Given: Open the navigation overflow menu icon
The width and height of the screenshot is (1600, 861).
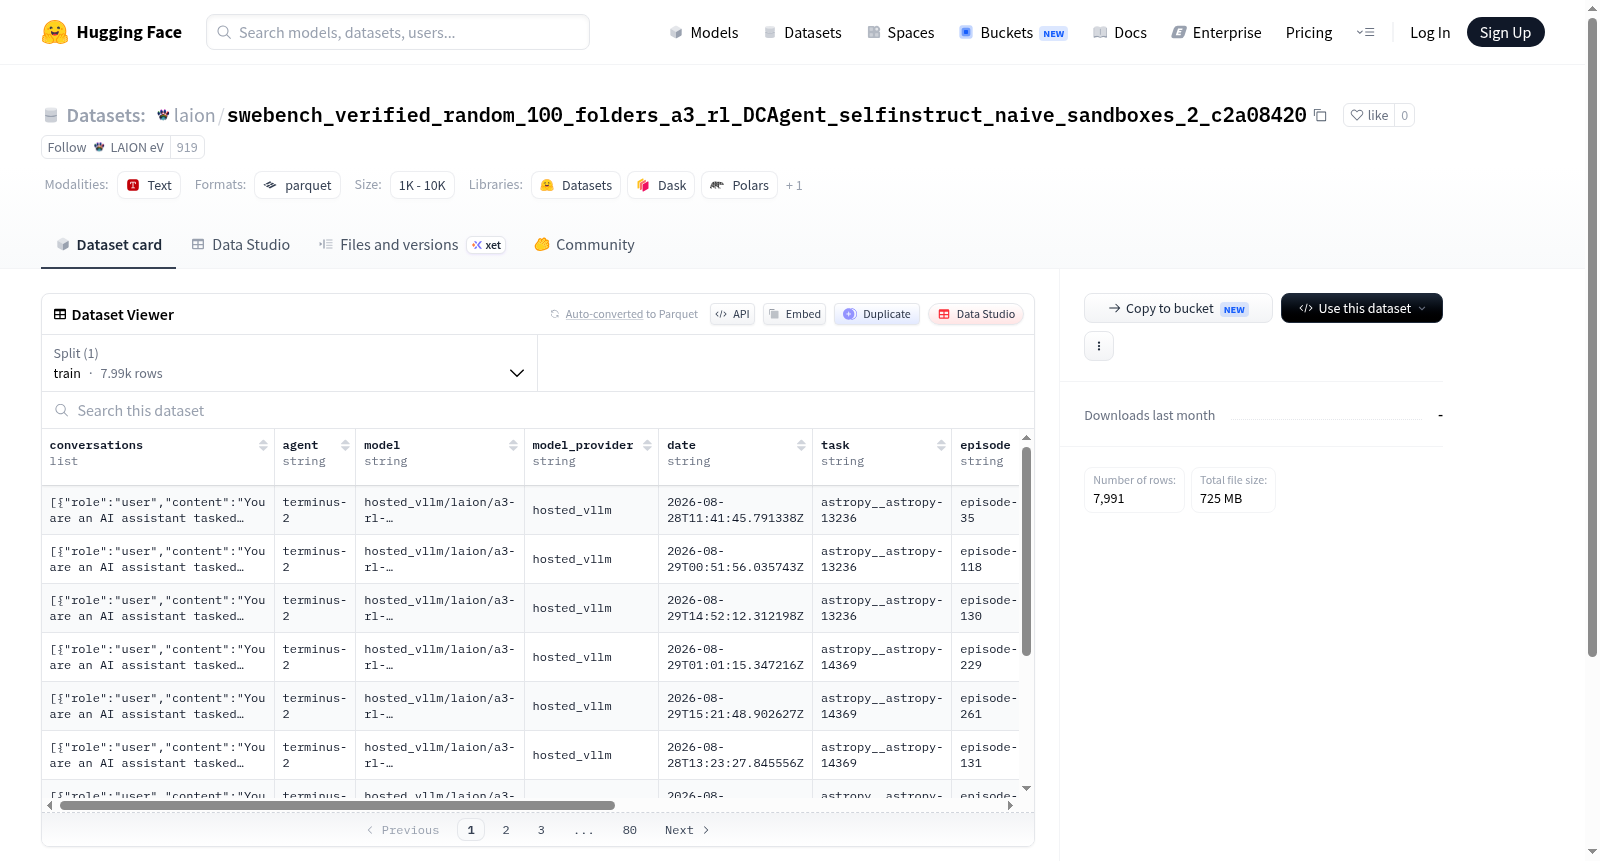Looking at the screenshot, I should (x=1365, y=32).
